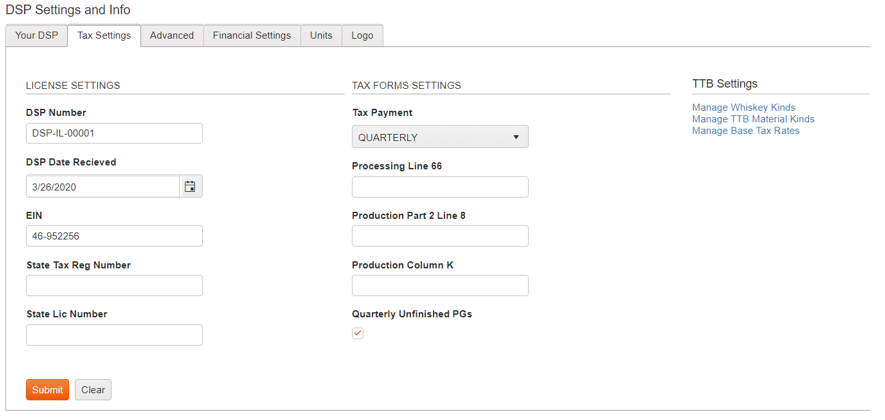Click the orange Submit button
The height and width of the screenshot is (420, 885).
click(47, 390)
